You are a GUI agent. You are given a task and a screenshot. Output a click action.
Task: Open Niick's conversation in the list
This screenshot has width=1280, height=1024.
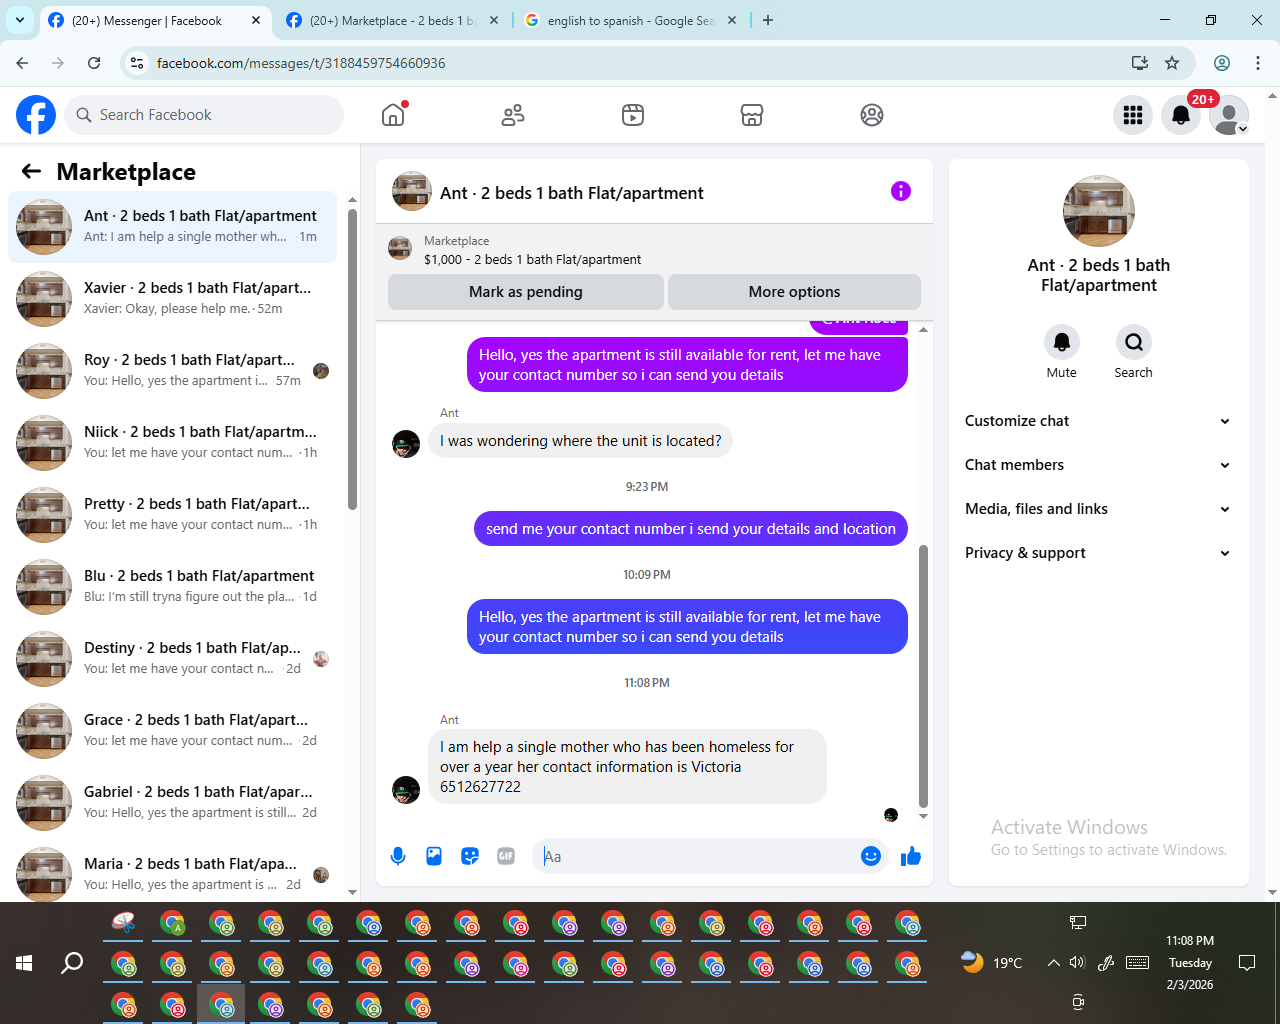(x=172, y=443)
